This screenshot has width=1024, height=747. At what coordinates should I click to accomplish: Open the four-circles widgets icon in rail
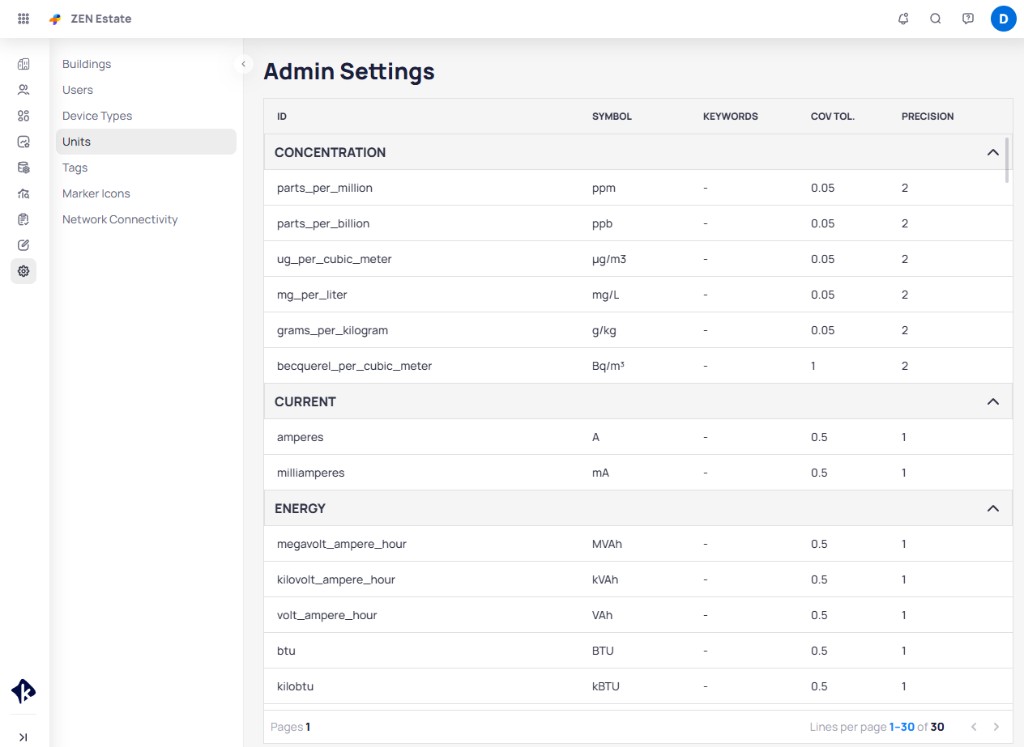pos(24,116)
